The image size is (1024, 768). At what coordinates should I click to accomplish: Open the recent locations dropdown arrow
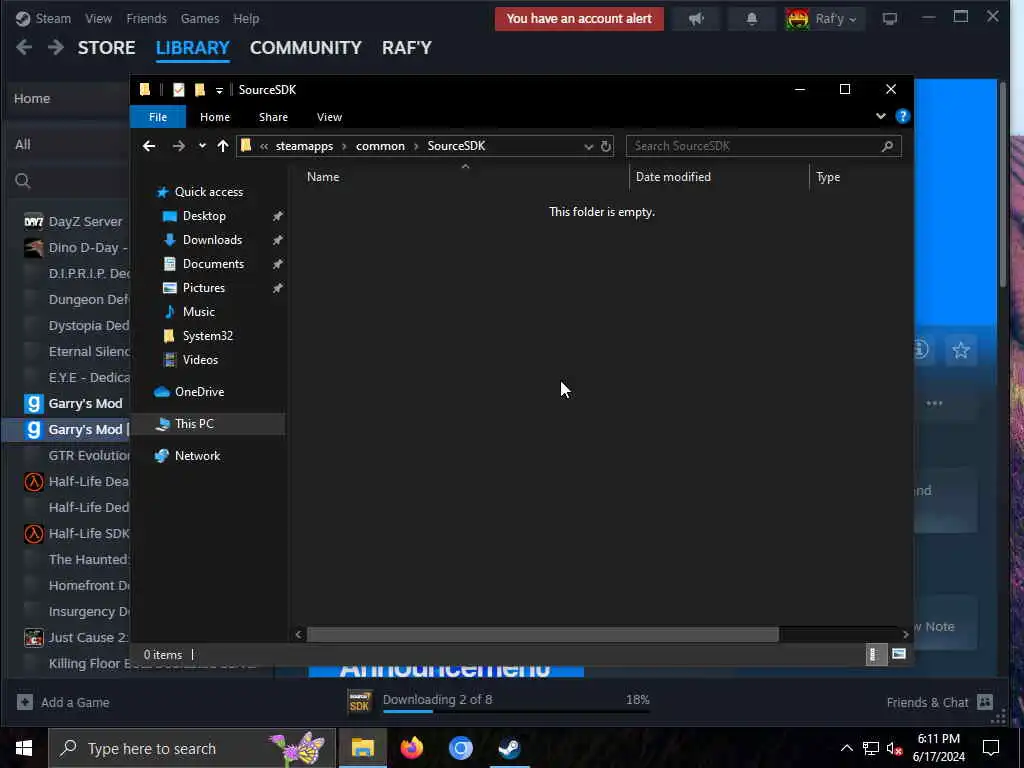point(202,146)
